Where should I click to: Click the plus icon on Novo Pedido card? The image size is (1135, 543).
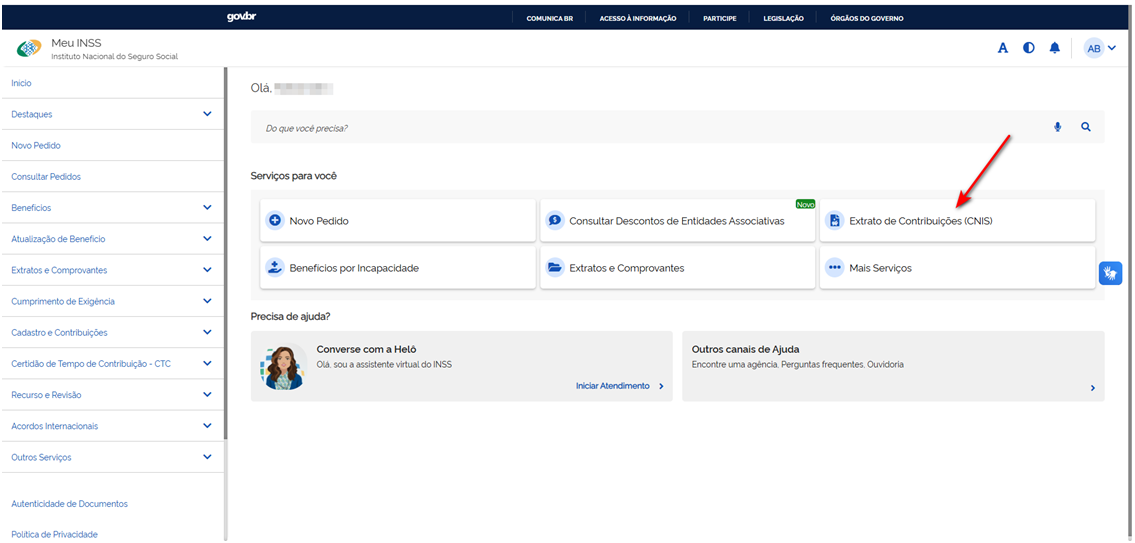pos(274,221)
